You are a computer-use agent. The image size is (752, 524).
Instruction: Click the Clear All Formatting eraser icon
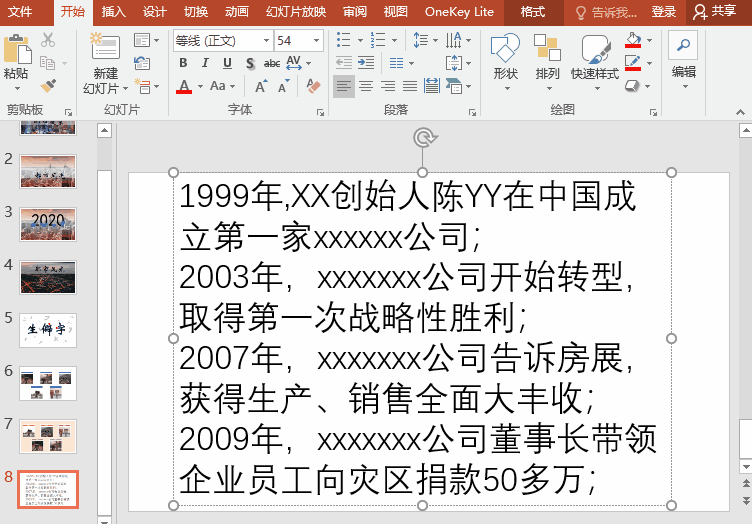tap(313, 87)
